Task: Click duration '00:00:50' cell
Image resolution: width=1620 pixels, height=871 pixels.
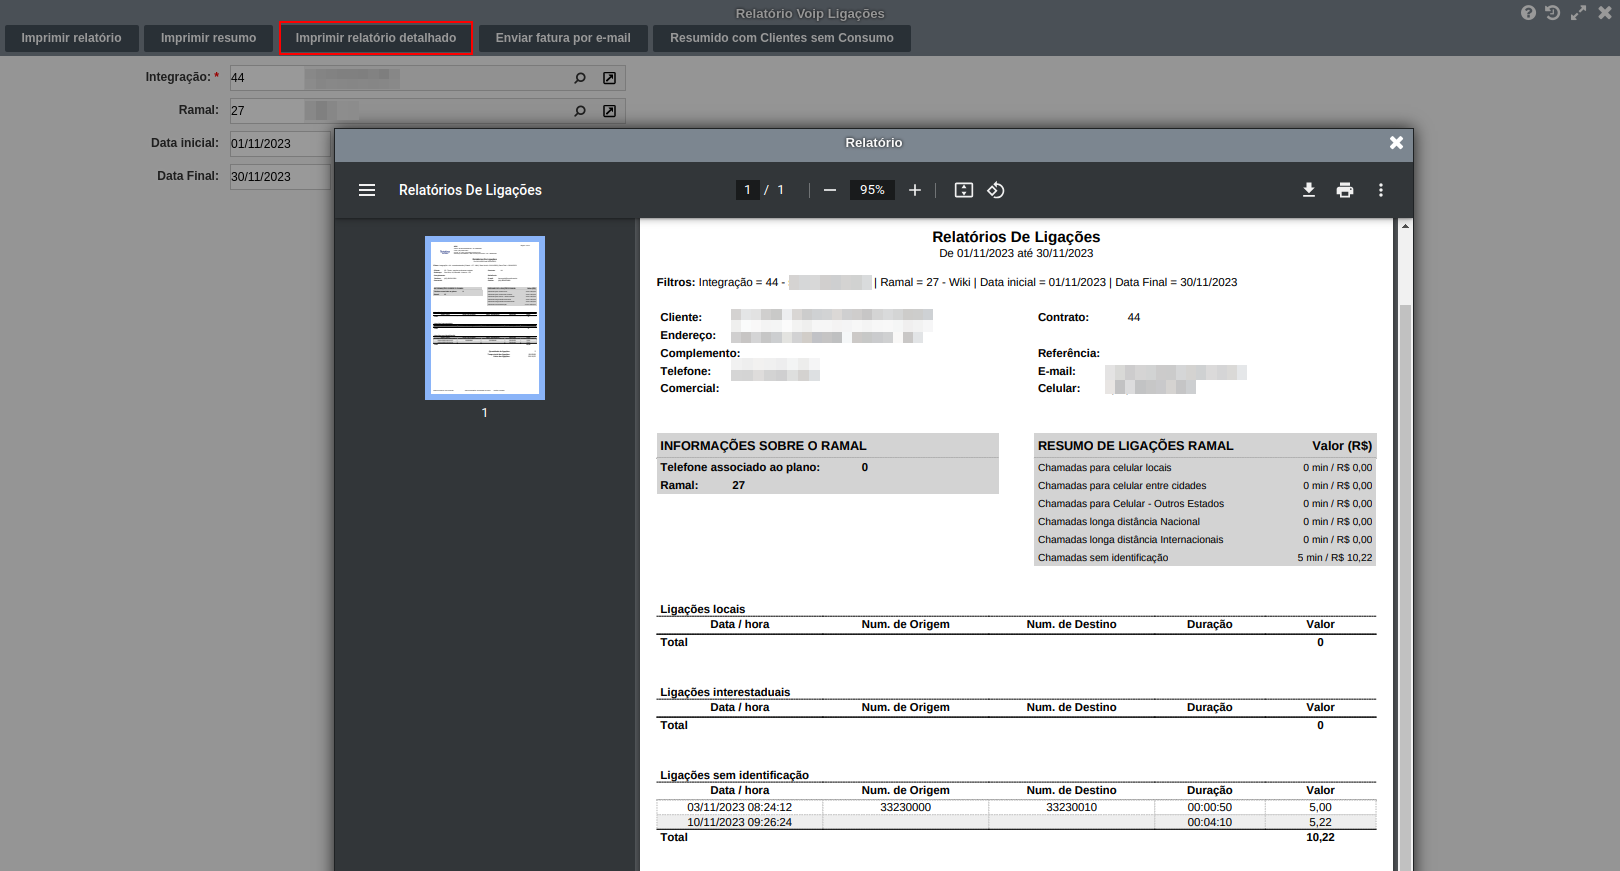Action: click(1209, 807)
